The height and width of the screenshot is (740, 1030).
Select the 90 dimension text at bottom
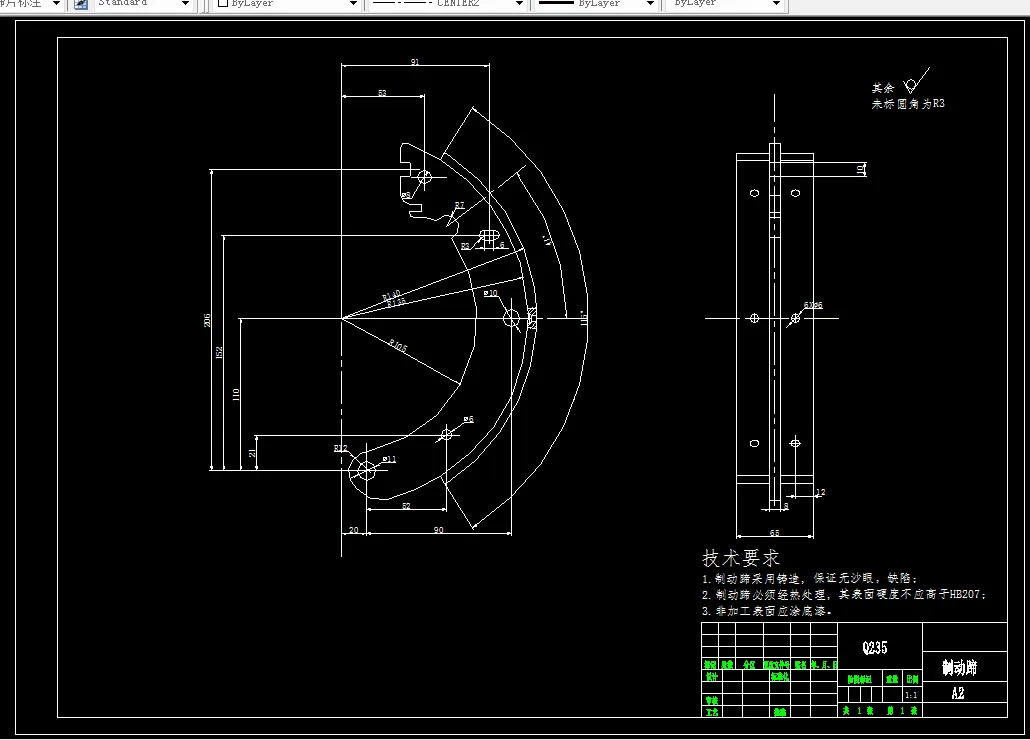(438, 530)
